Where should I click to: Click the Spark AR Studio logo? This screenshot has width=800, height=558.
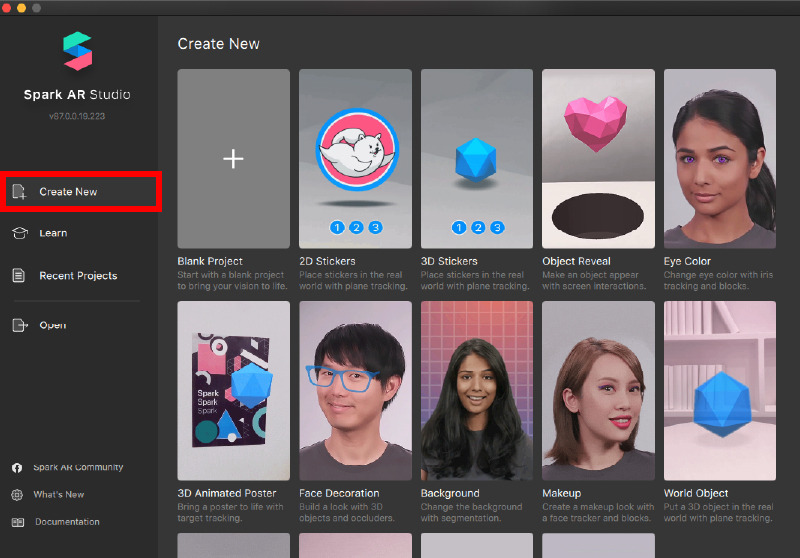78,51
